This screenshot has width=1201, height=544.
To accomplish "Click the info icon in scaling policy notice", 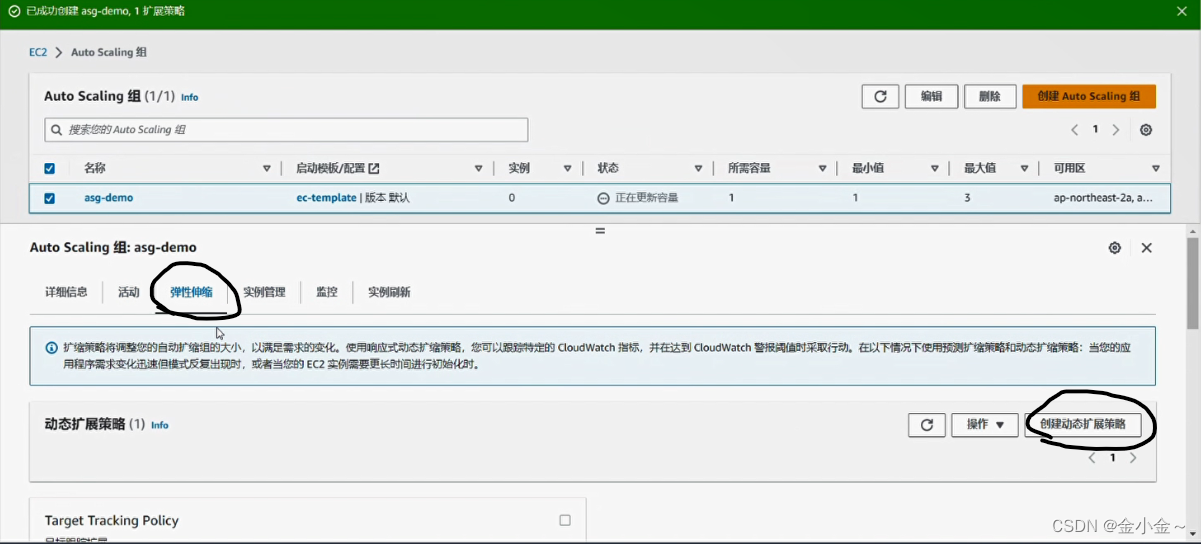I will point(51,348).
